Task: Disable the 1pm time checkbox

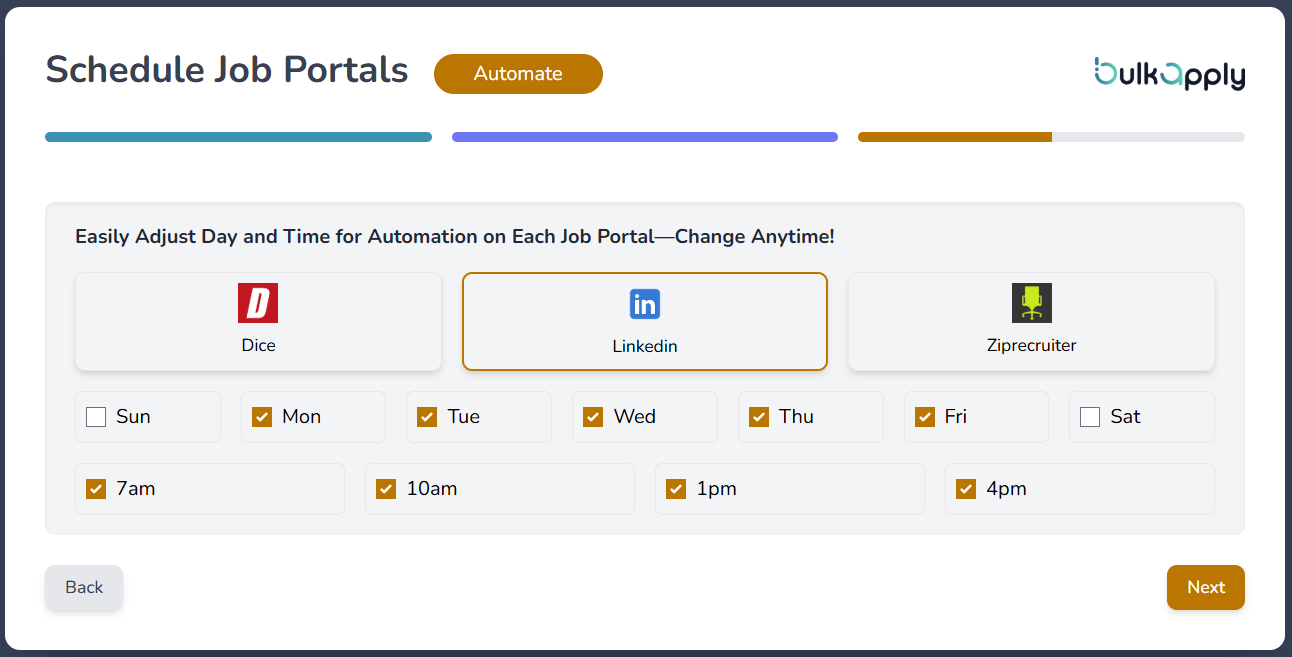Action: 676,489
